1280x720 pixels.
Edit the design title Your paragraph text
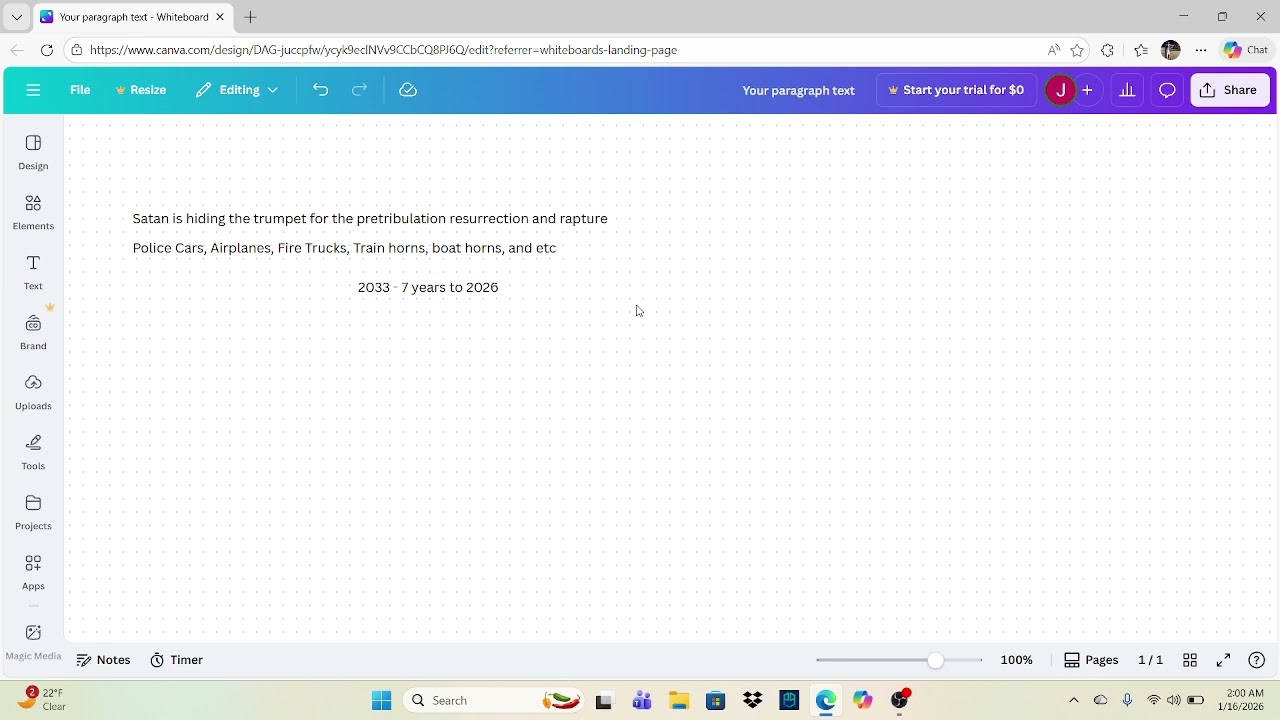pyautogui.click(x=798, y=90)
